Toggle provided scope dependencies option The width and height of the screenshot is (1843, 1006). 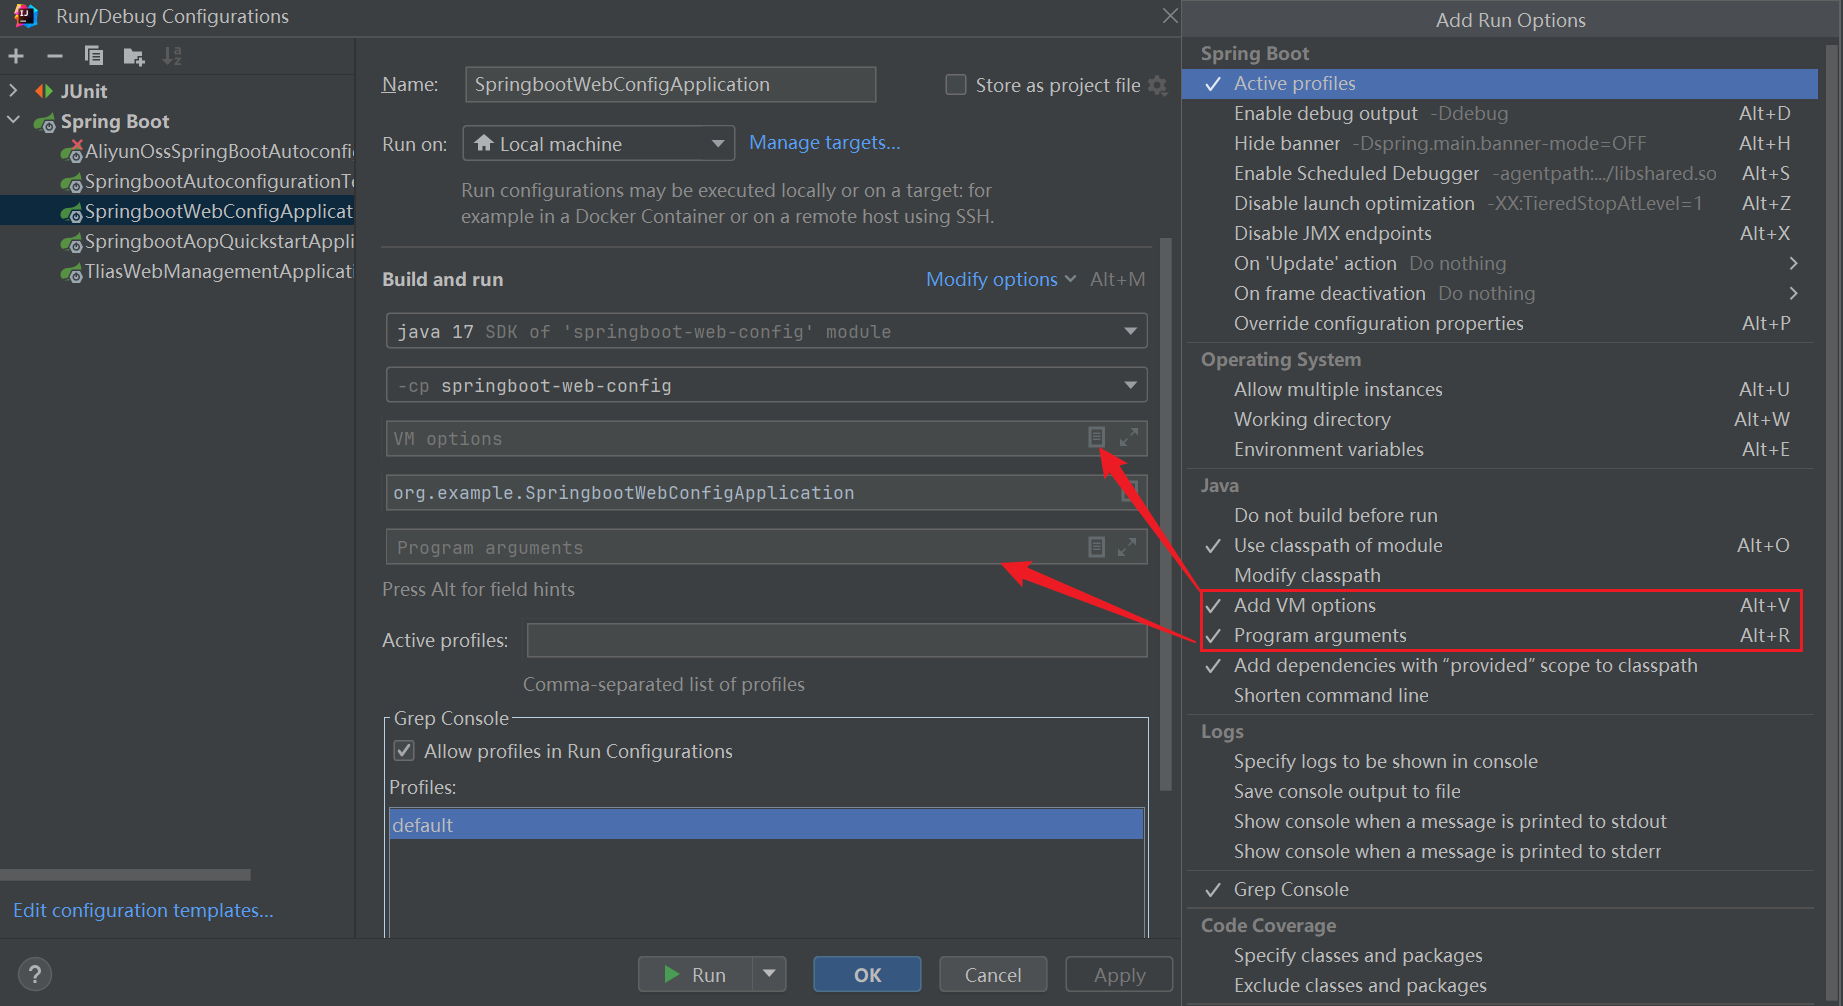[1499, 665]
